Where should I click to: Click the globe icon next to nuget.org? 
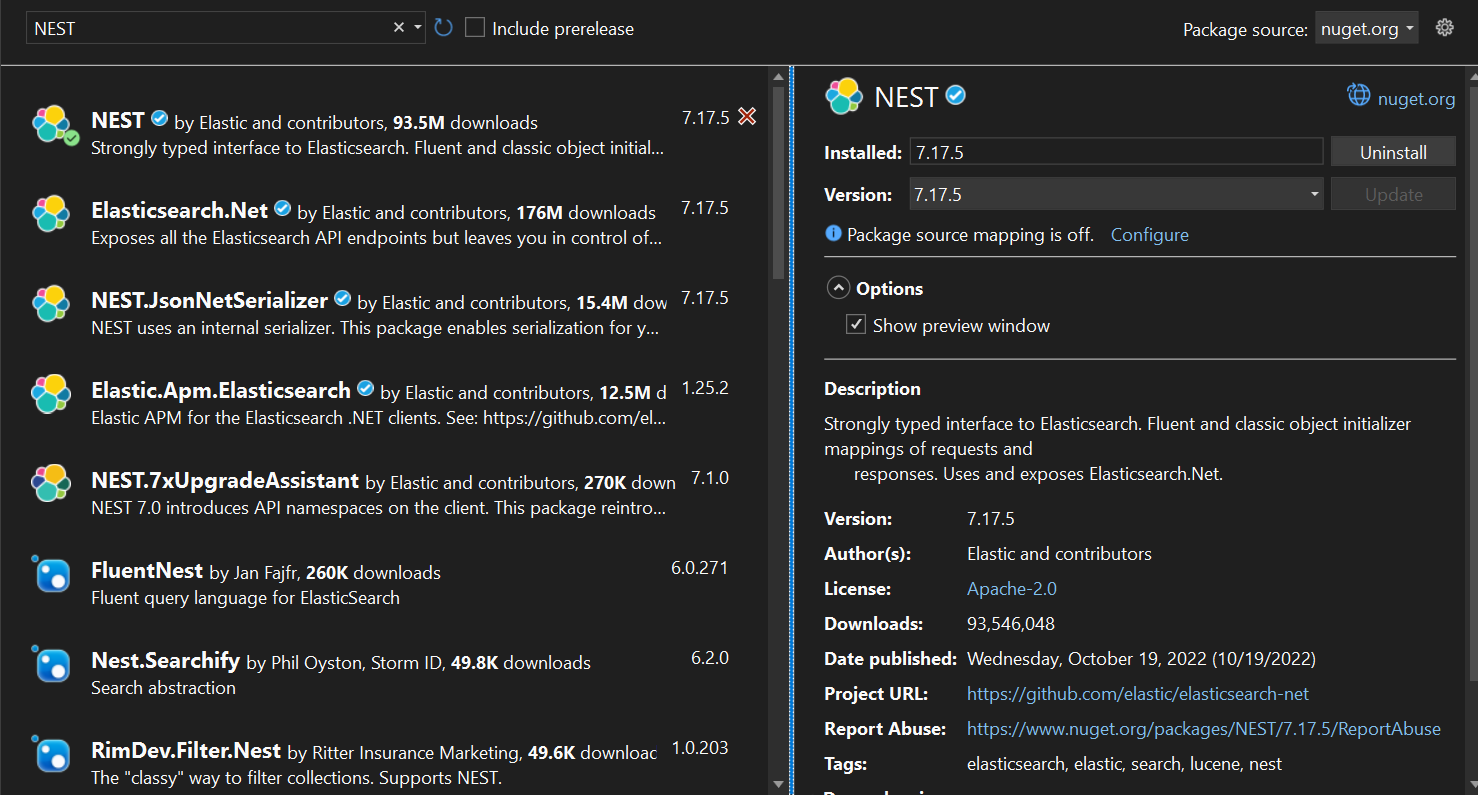(x=1358, y=96)
